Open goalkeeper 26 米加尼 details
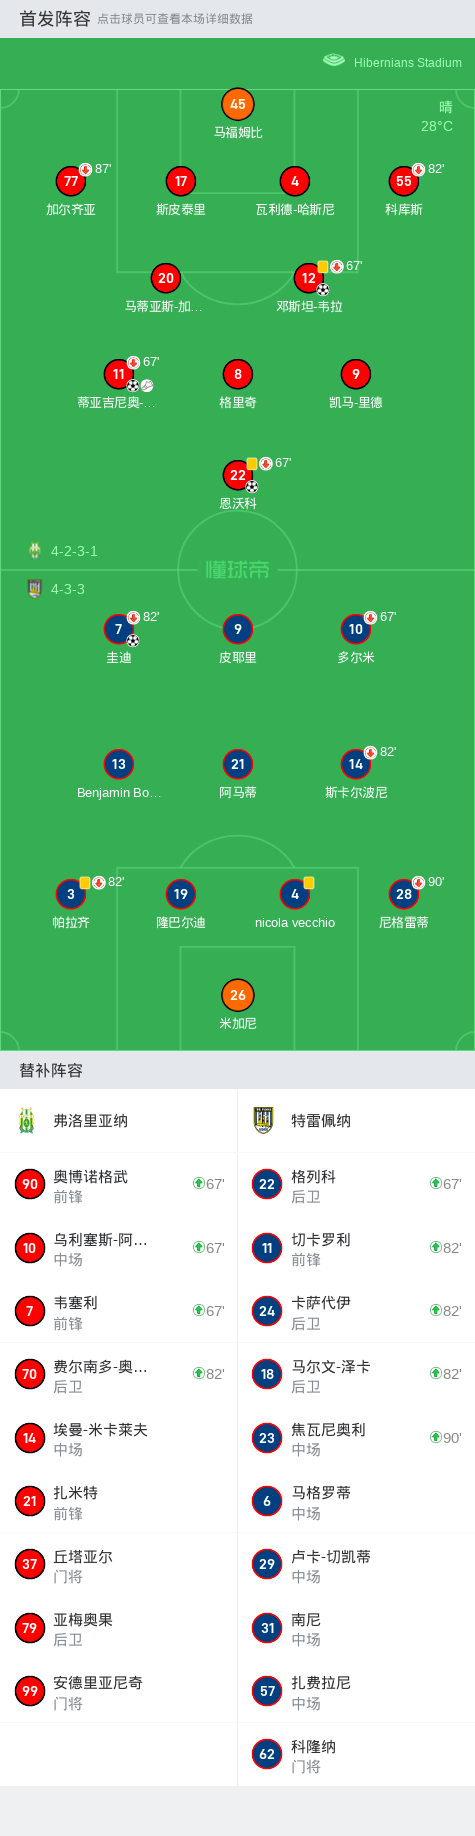 coord(238,995)
